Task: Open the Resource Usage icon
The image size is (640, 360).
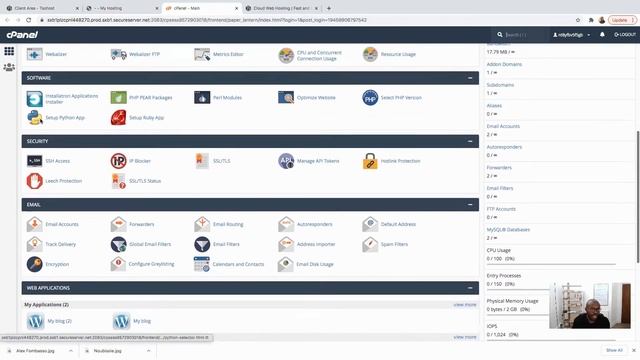Action: click(x=370, y=54)
